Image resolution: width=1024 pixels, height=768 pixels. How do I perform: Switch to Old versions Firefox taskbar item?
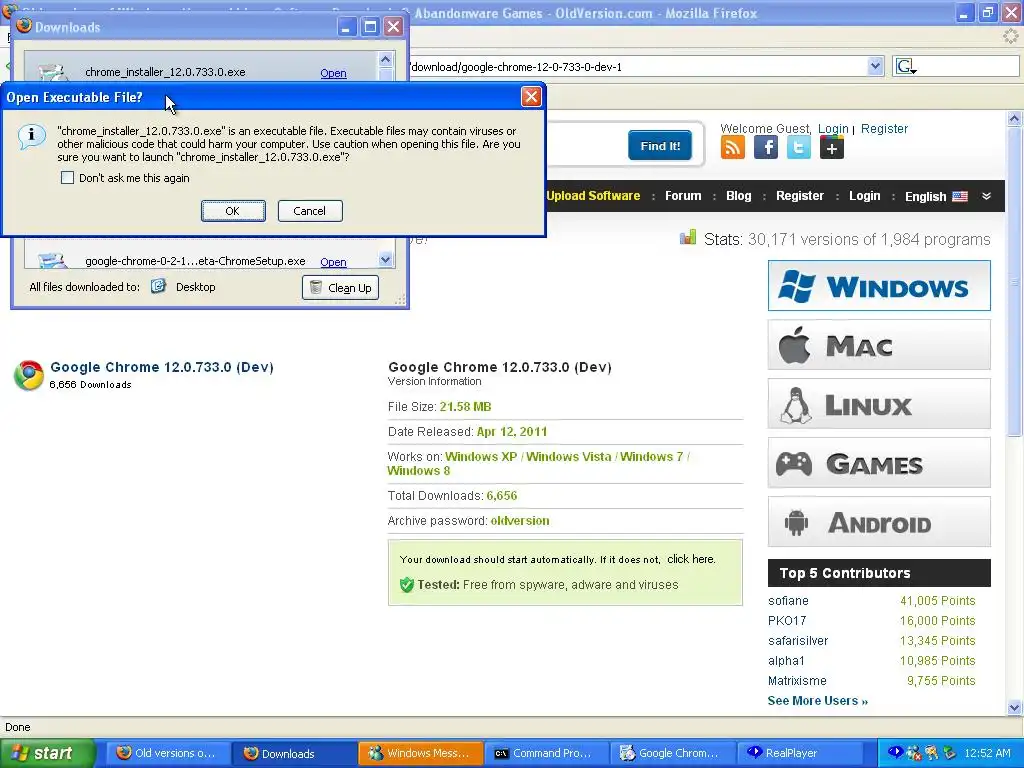tap(166, 753)
